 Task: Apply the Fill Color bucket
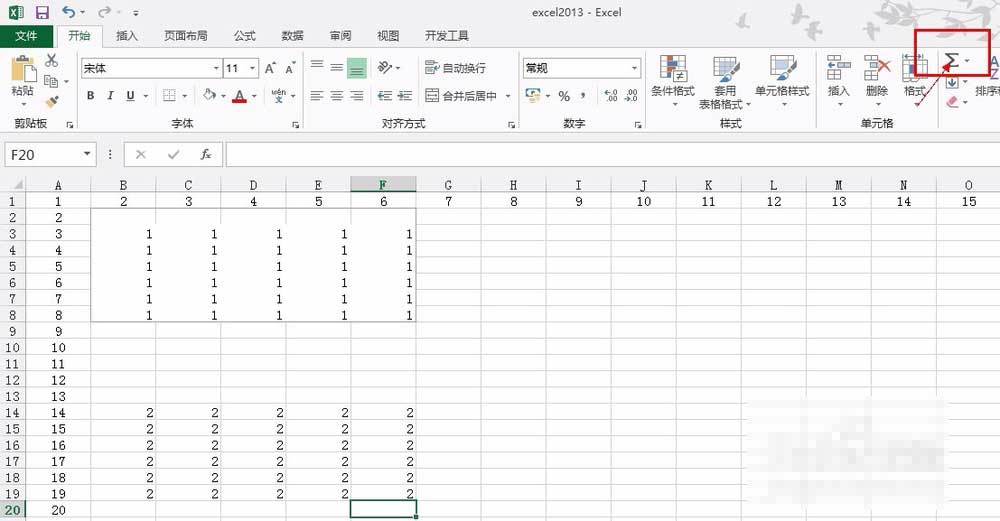(209, 95)
